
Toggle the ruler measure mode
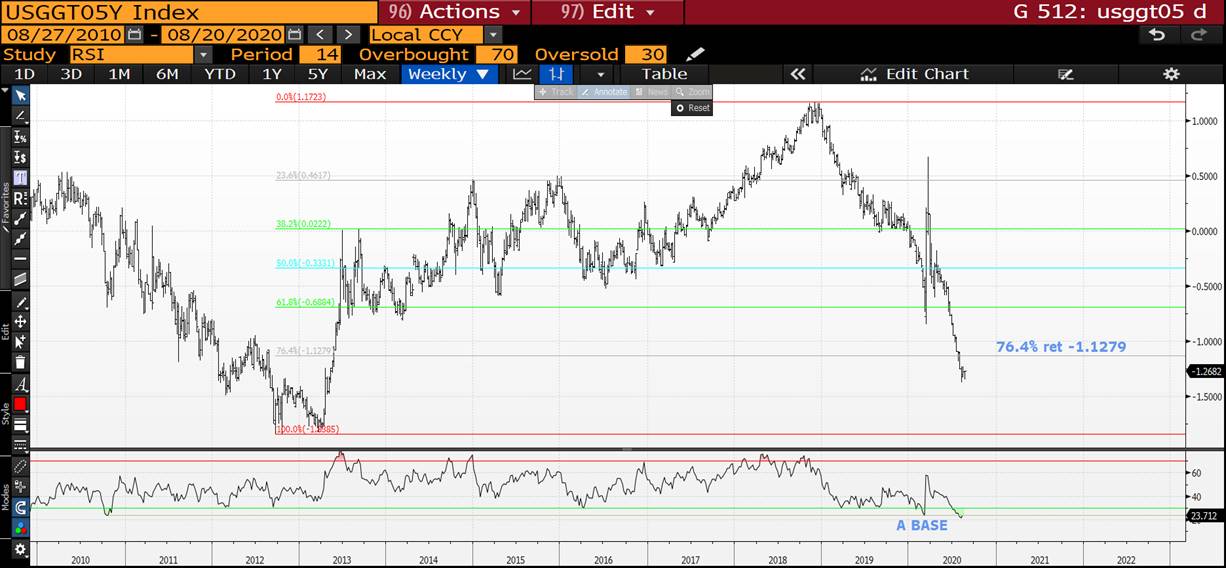(x=20, y=467)
